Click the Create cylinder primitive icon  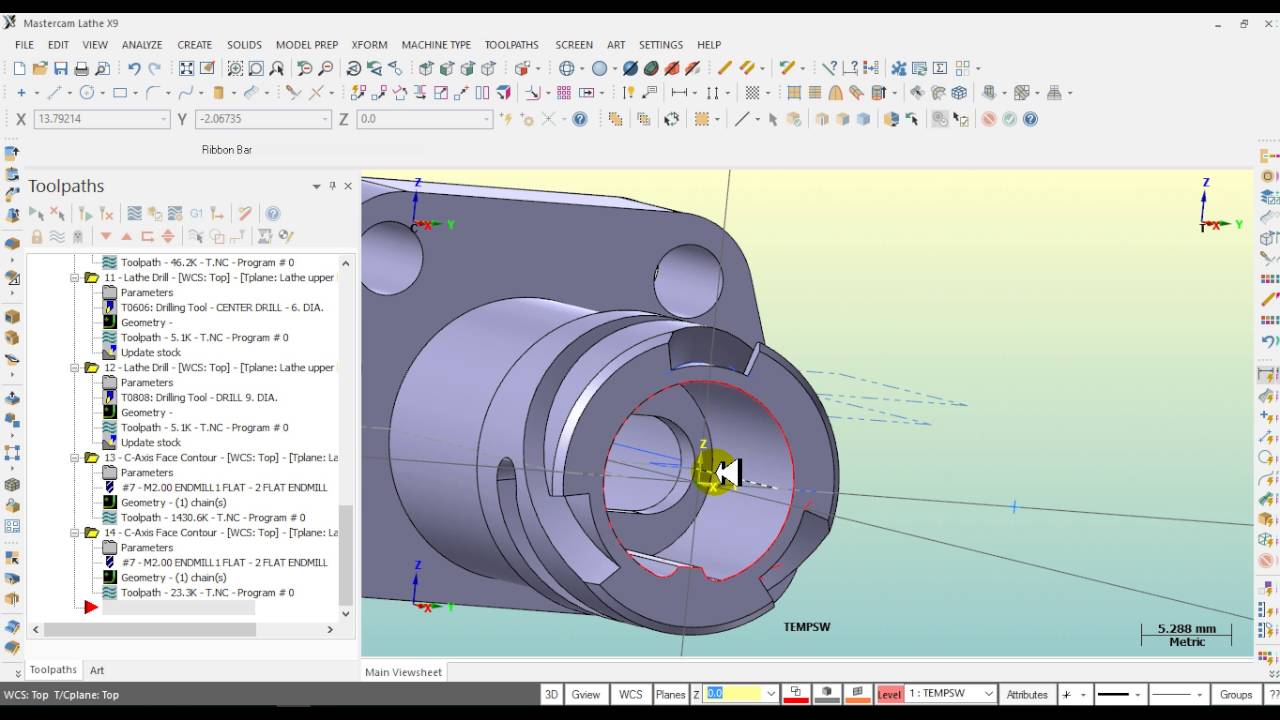[219, 93]
